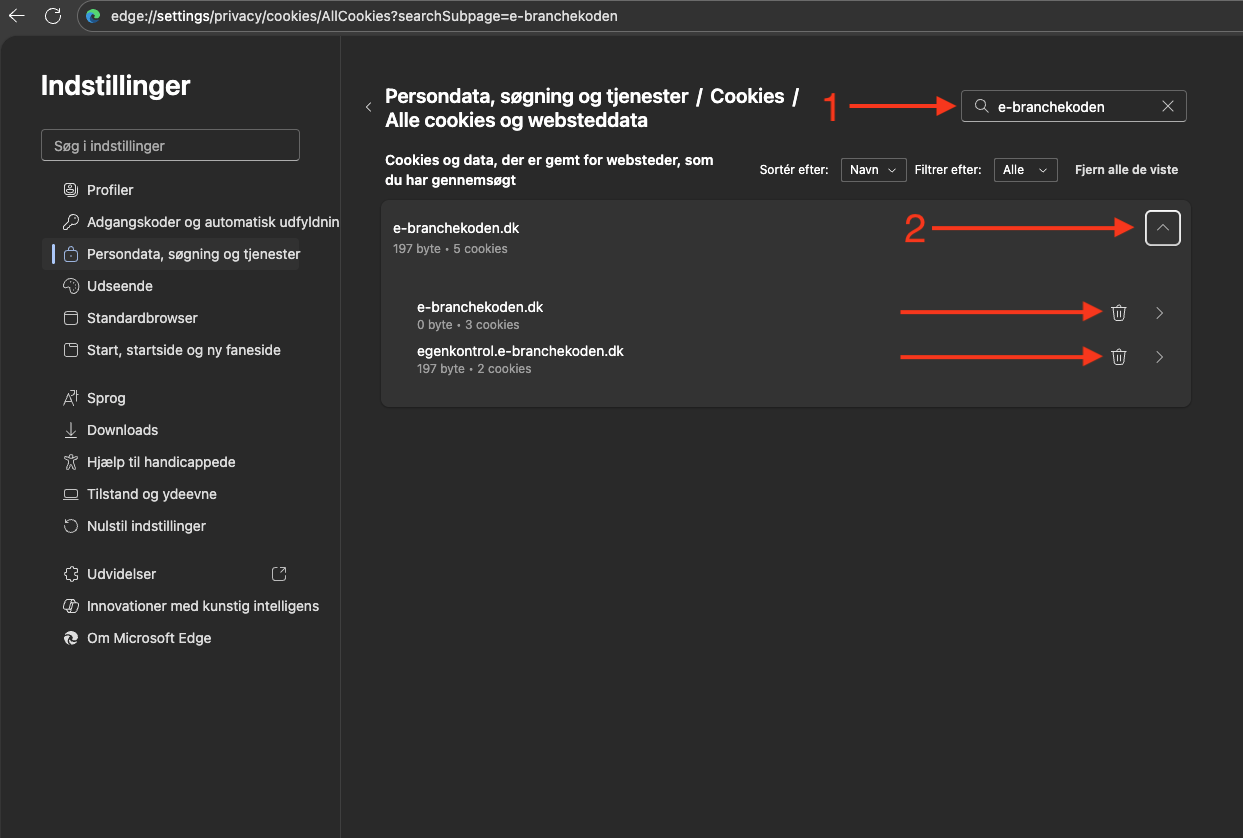Open Udseende settings
The image size is (1243, 838).
coord(120,286)
